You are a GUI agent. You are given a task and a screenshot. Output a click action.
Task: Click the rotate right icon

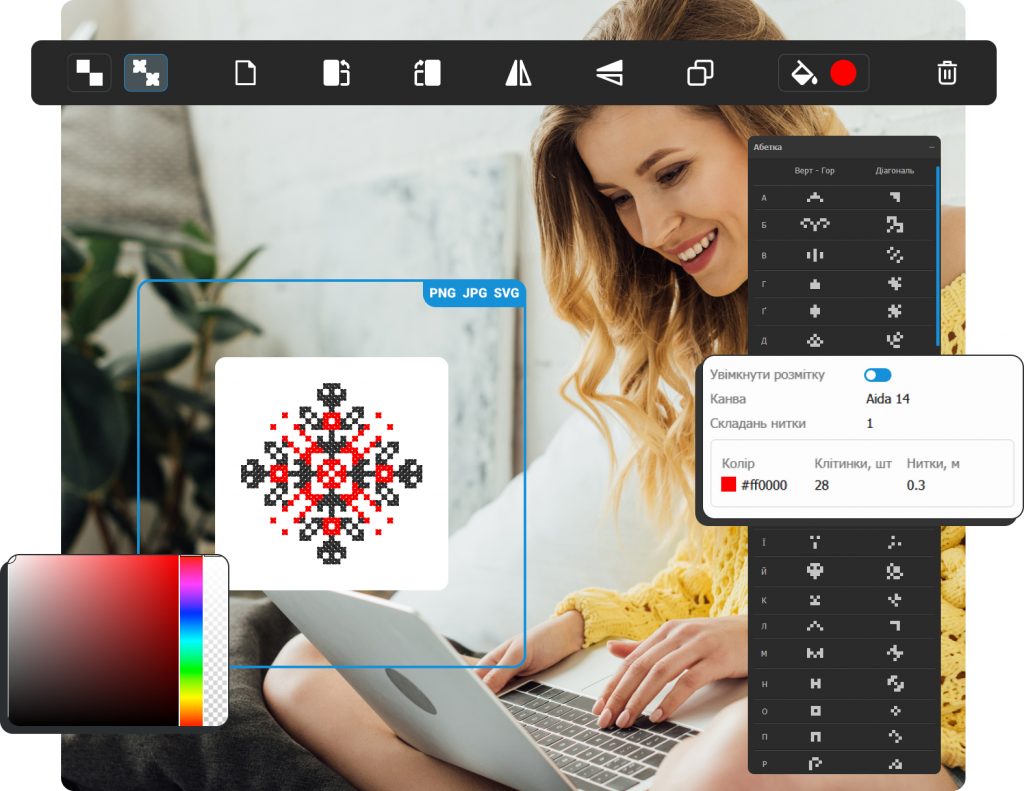336,73
